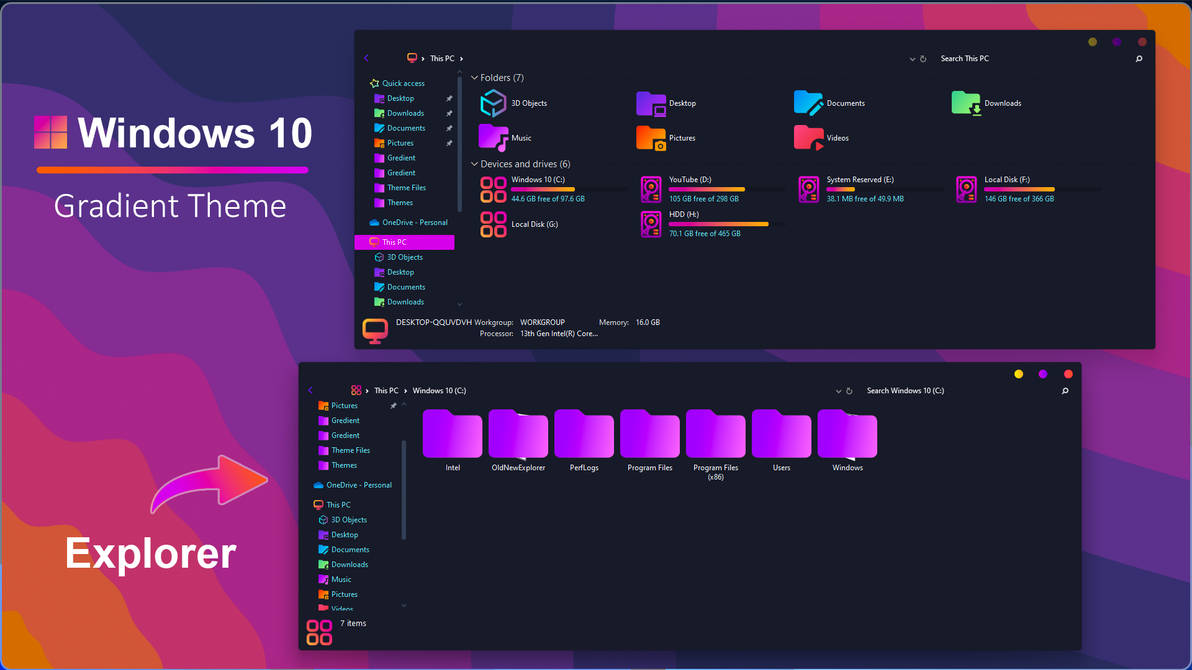1192x670 pixels.
Task: Open the Videos folder in Folders section
Action: pyautogui.click(x=822, y=138)
